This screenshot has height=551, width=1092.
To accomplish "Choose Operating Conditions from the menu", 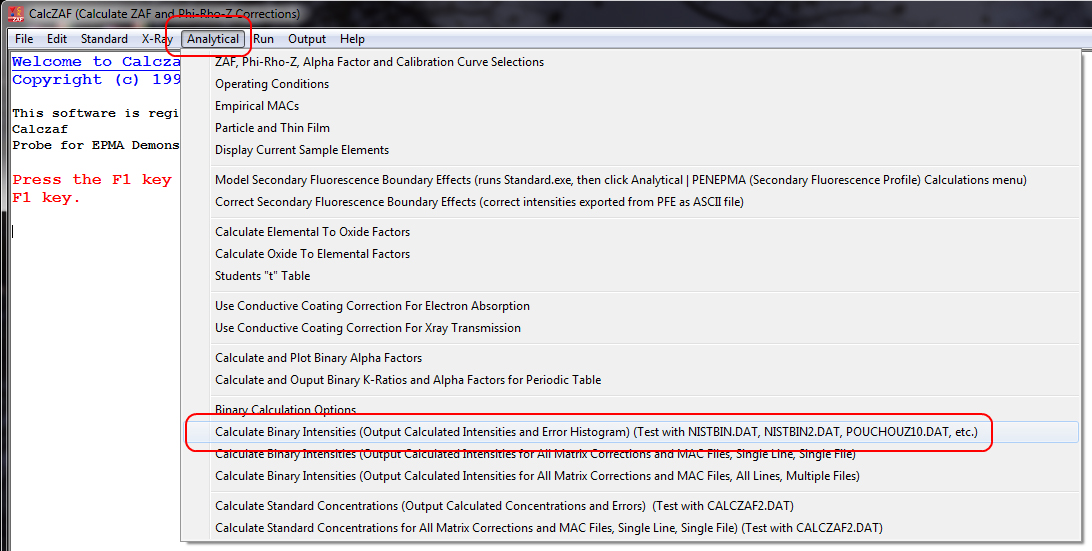I will [272, 84].
